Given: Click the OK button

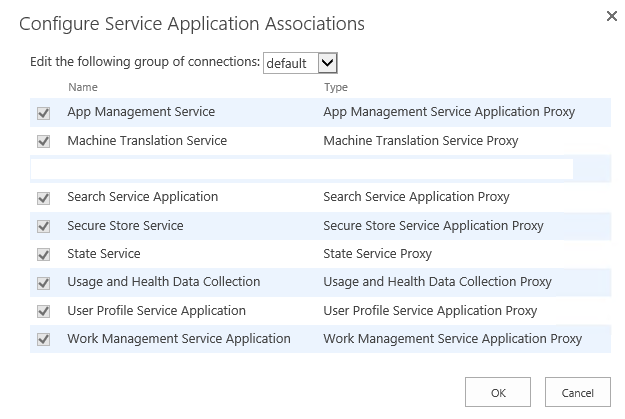Looking at the screenshot, I should click(498, 393).
